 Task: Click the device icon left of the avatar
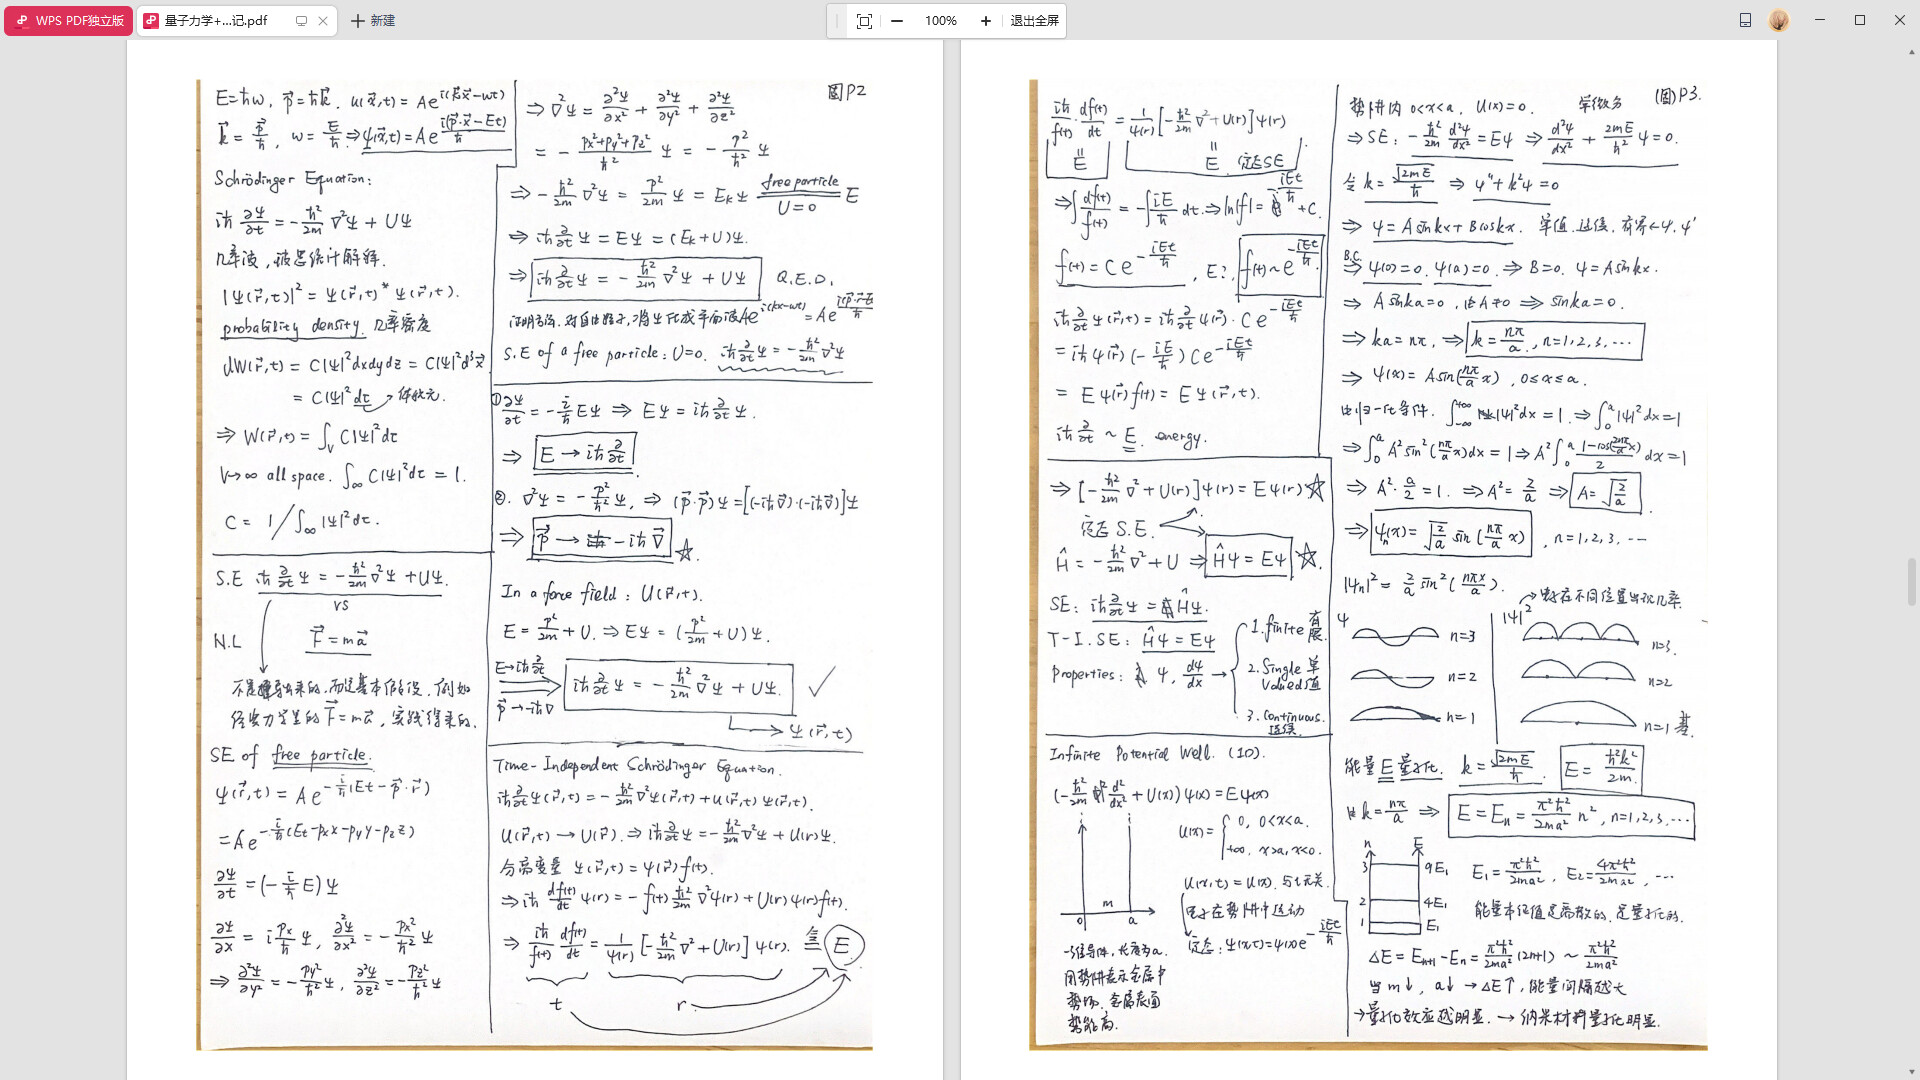(1745, 20)
